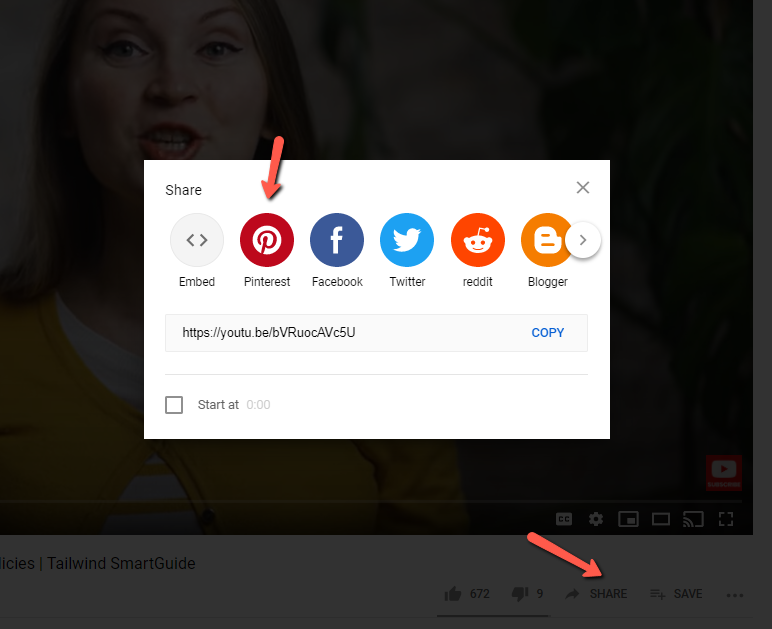Enable the Start at checkbox

pos(174,405)
